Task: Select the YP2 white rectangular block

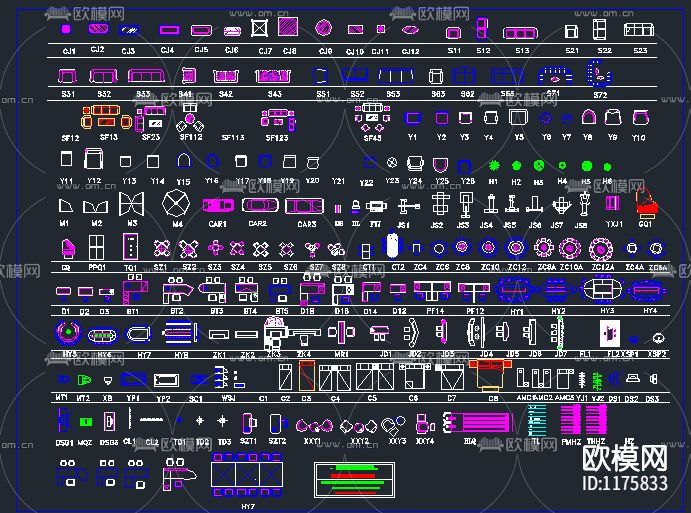Action: pos(166,380)
